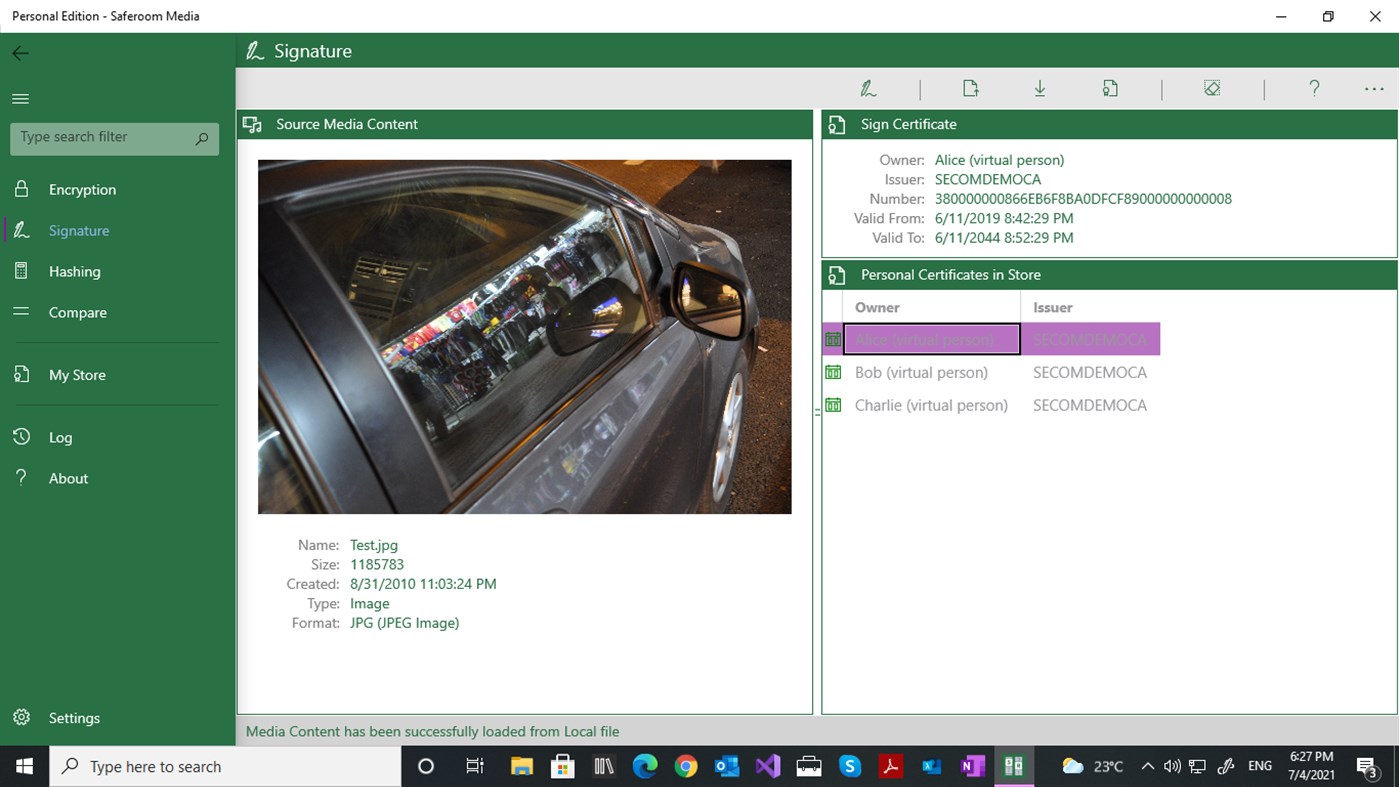
Task: Switch to the My Store section
Action: (78, 374)
